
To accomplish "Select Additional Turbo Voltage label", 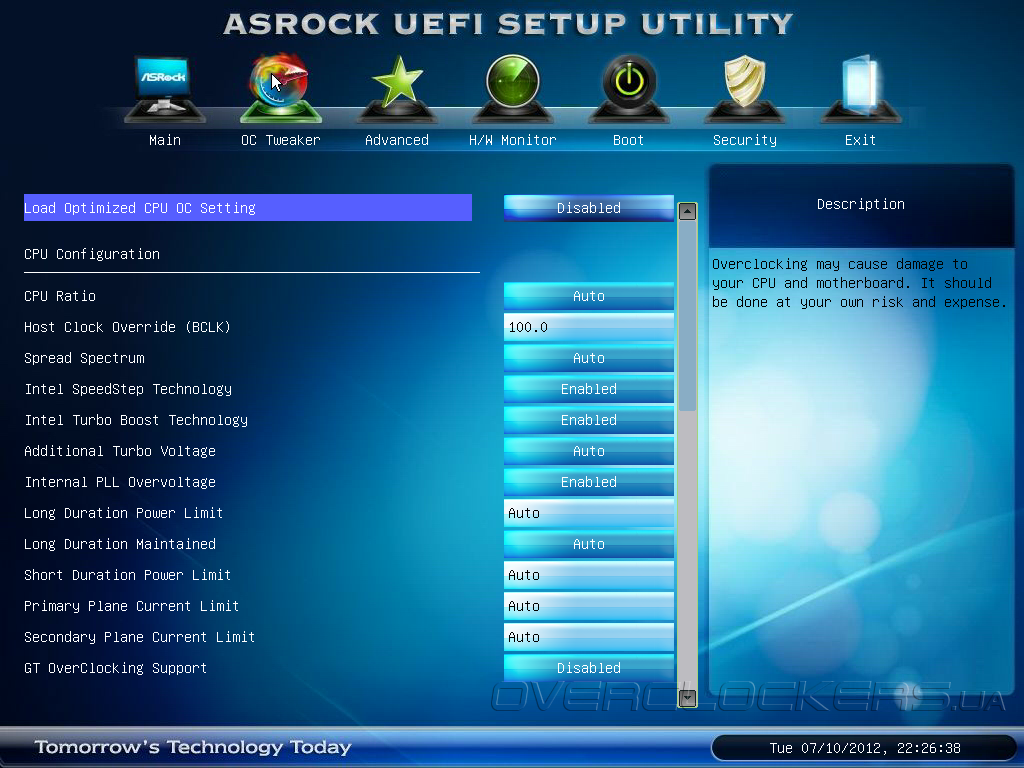I will [120, 451].
